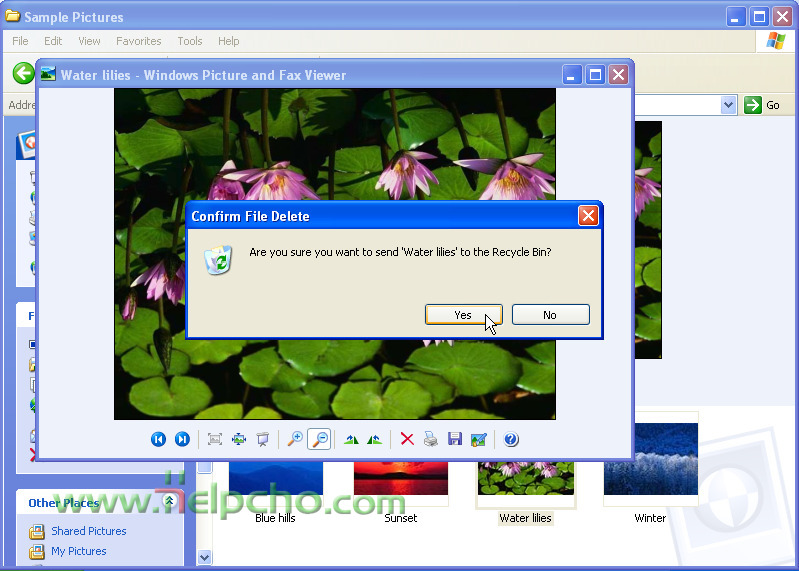Open the Tools menu
This screenshot has height=571, width=799.
tap(190, 41)
